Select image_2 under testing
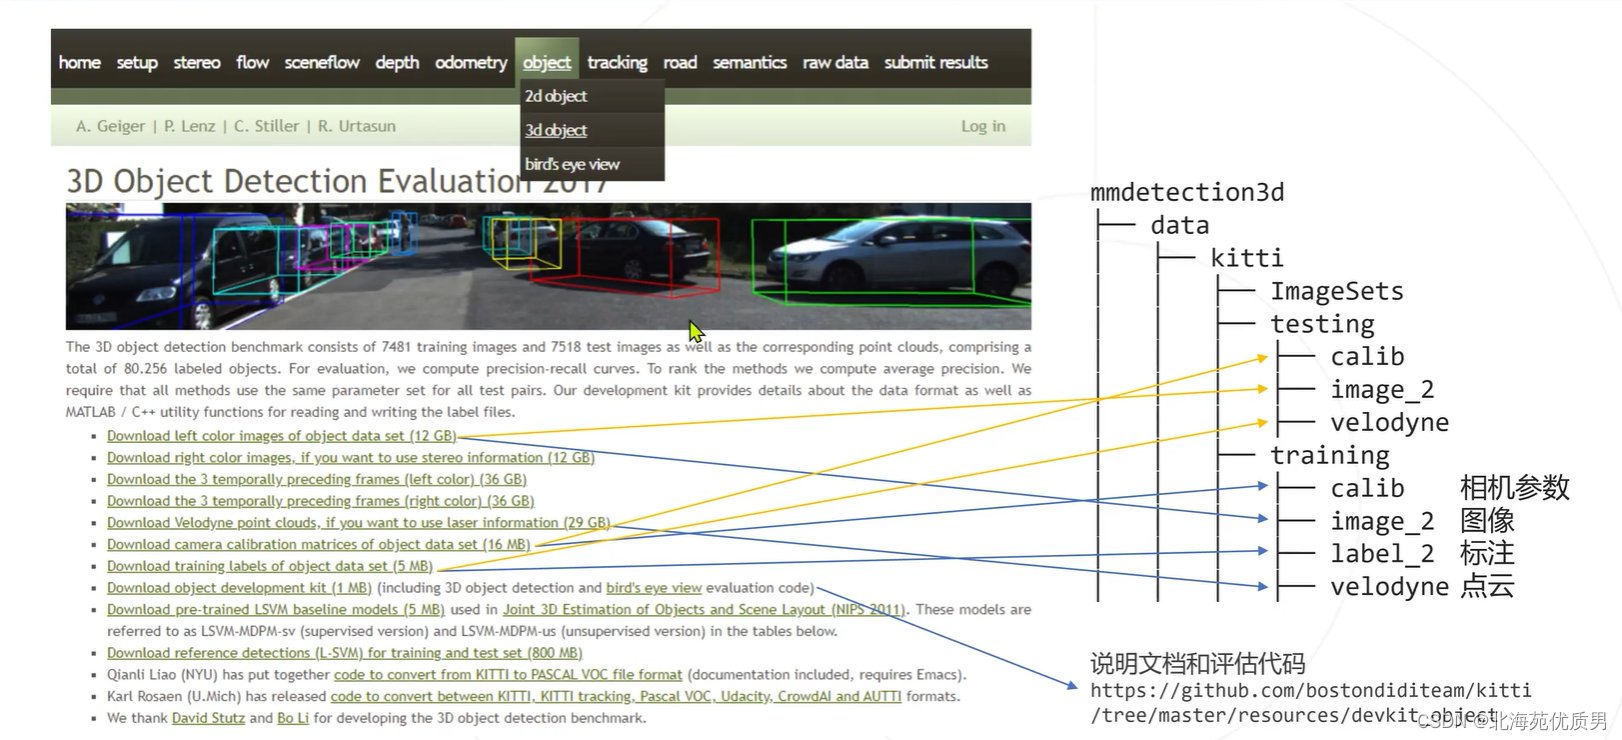 point(1382,390)
